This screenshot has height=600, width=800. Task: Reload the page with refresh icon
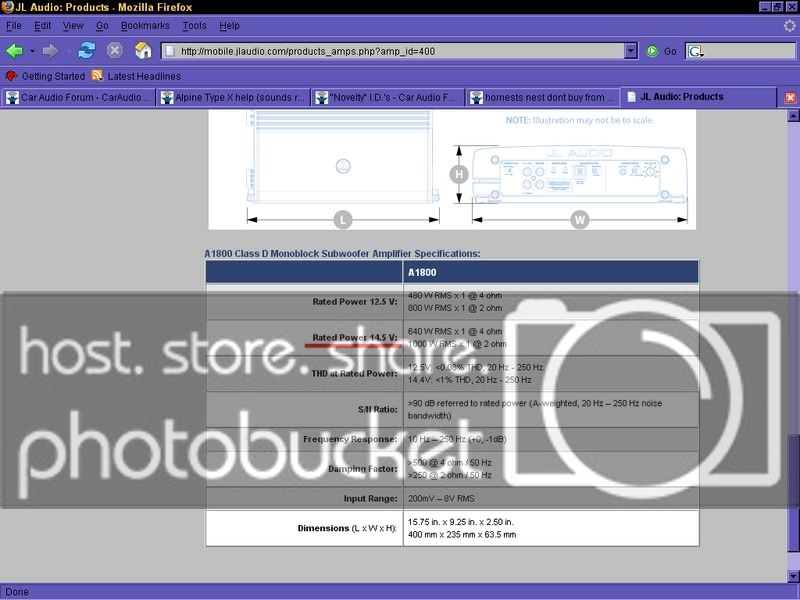pyautogui.click(x=86, y=51)
